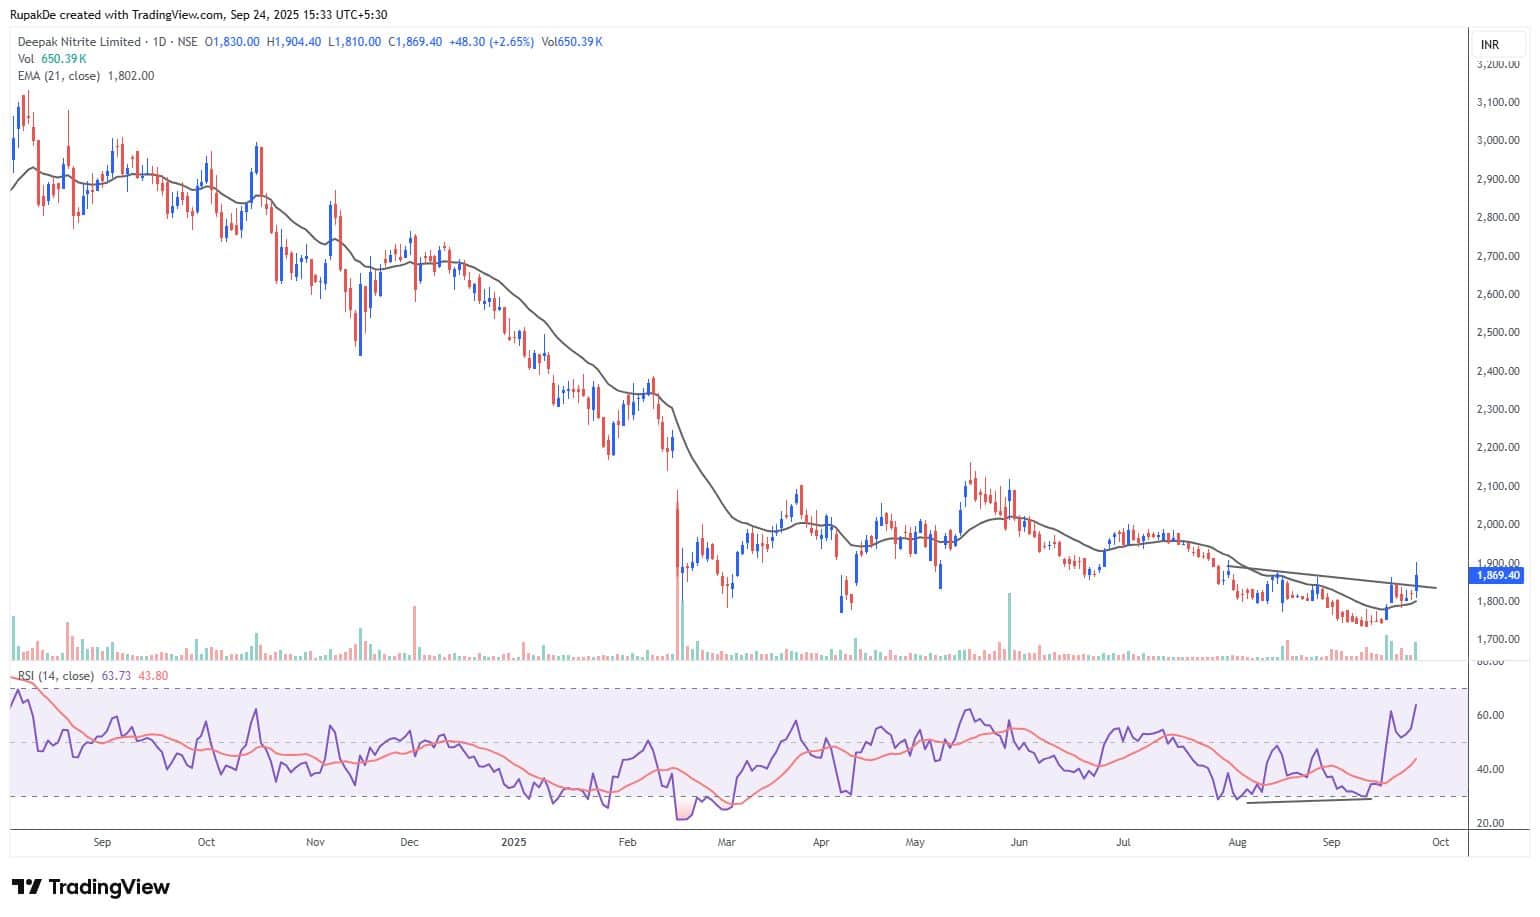This screenshot has width=1540, height=917.
Task: Click the 2,000.00 level on price scale
Action: click(1497, 524)
